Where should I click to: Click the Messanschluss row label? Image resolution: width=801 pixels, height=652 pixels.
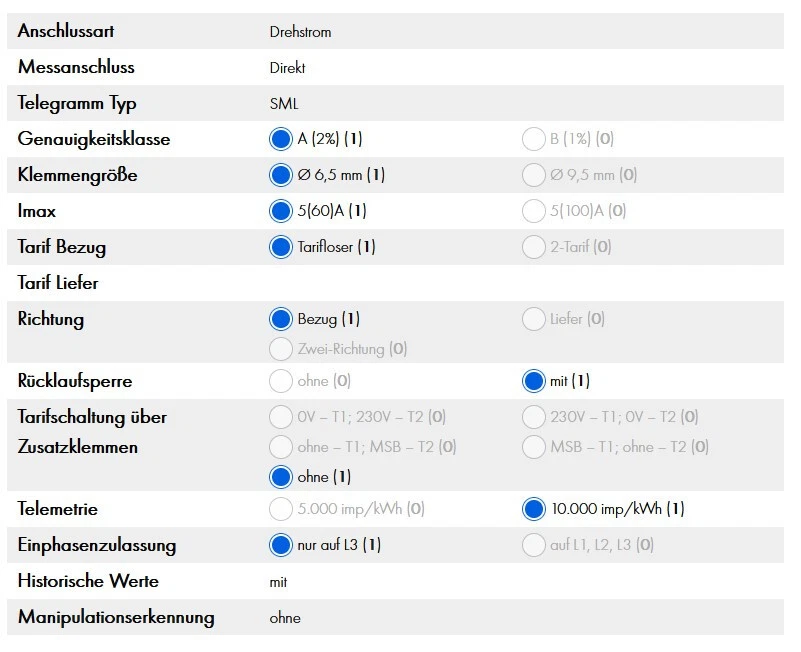(76, 67)
